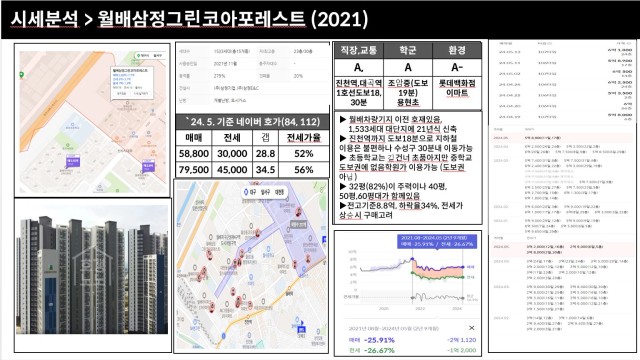The width and height of the screenshot is (640, 360).
Task: Click the '-1억 2,000' price difference
Action: click(461, 350)
